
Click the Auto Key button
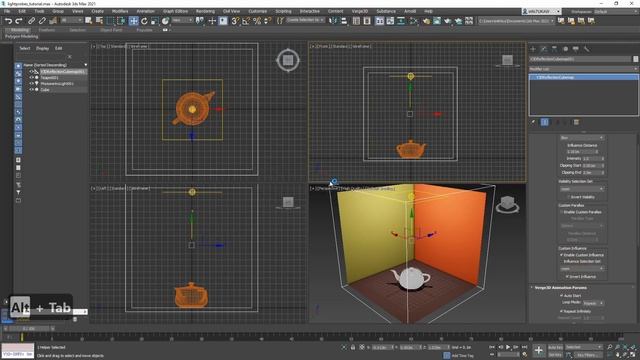pos(555,347)
